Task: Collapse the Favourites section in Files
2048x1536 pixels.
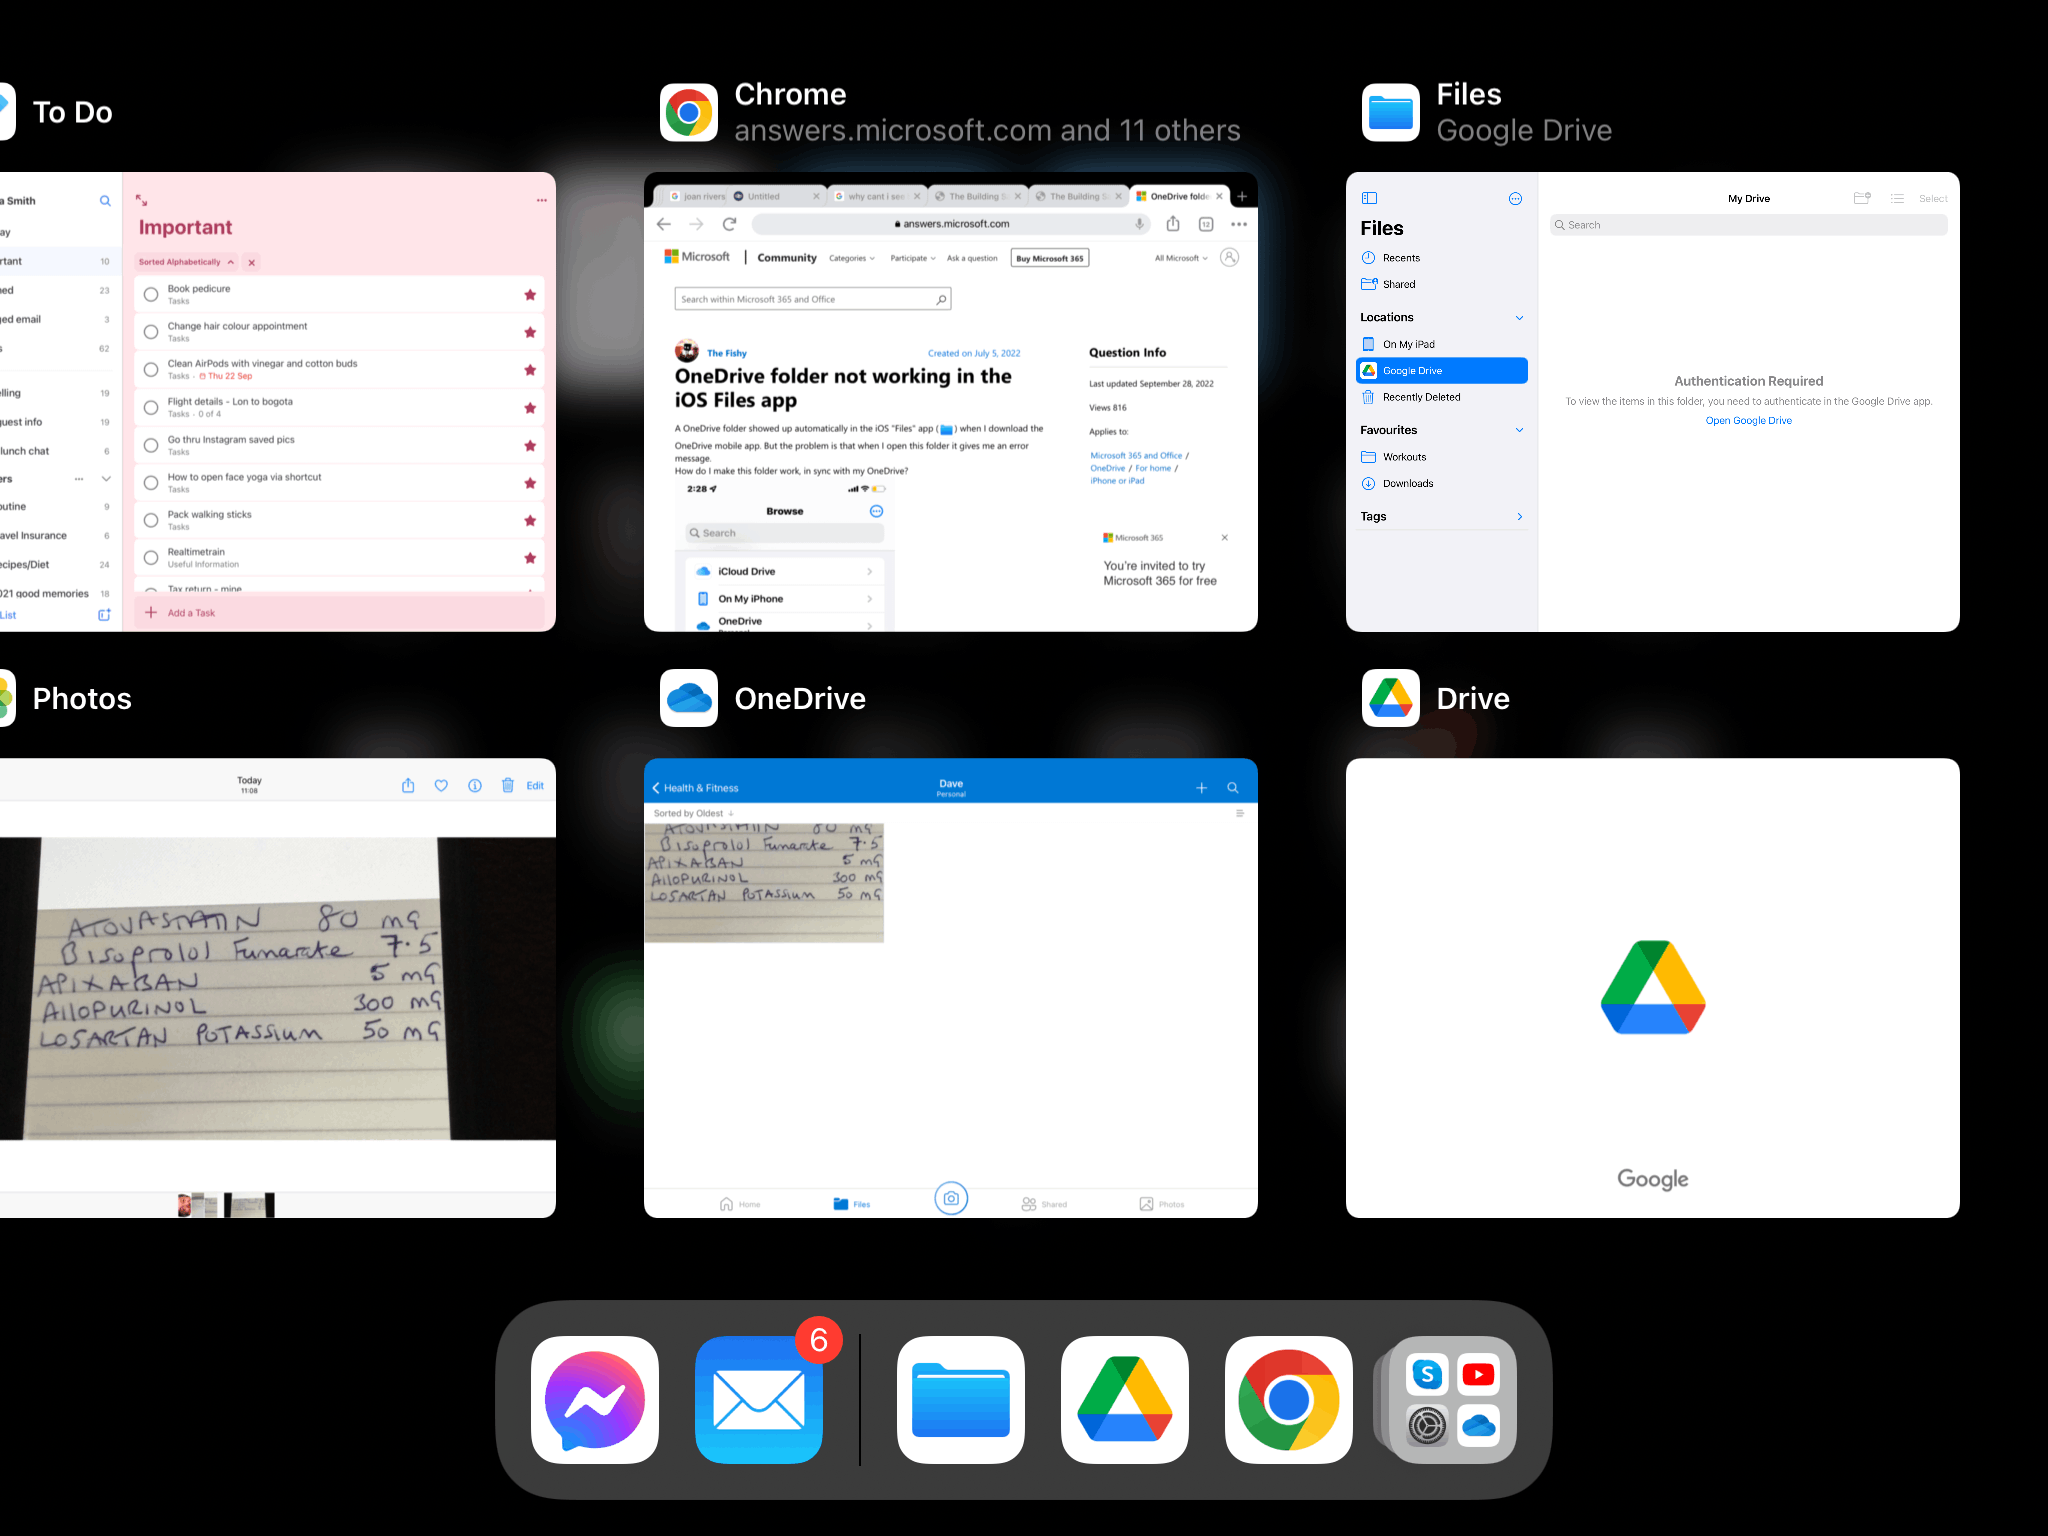Action: coord(1519,430)
